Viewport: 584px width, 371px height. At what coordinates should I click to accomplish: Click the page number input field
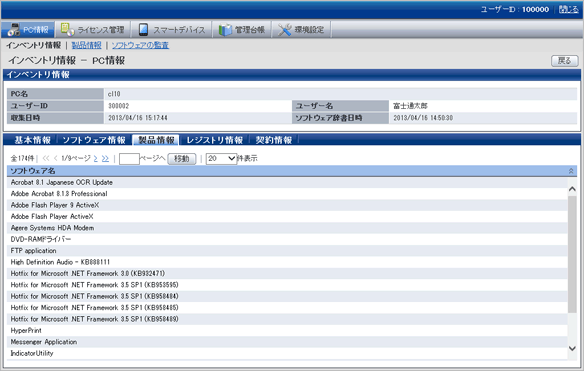(129, 159)
